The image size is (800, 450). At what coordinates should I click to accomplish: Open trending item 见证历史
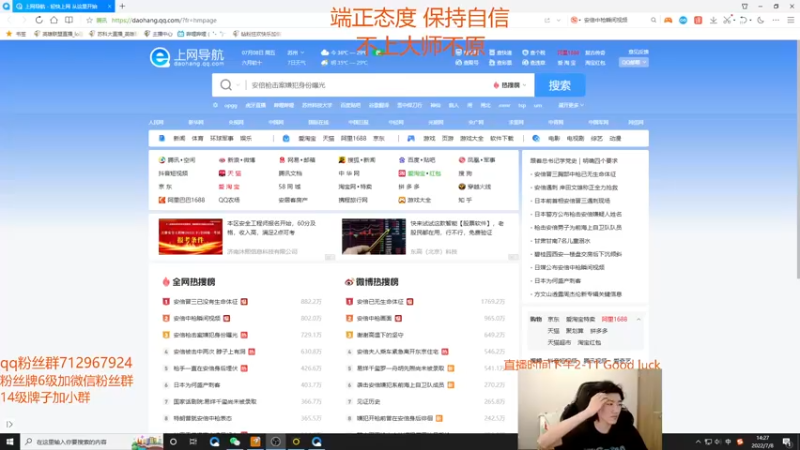coord(368,402)
